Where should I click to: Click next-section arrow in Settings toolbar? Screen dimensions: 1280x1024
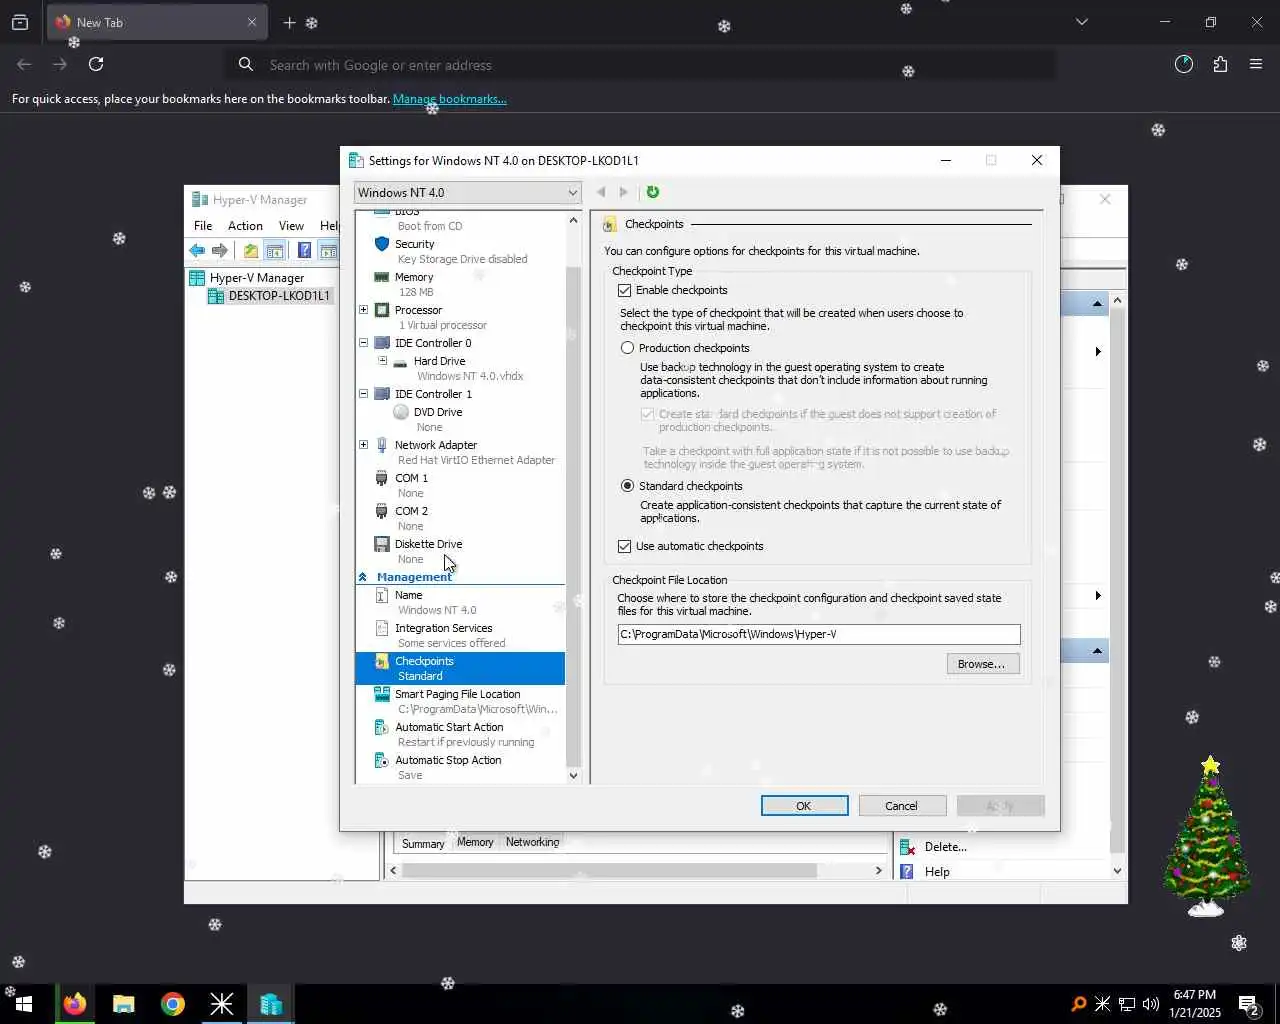click(623, 192)
